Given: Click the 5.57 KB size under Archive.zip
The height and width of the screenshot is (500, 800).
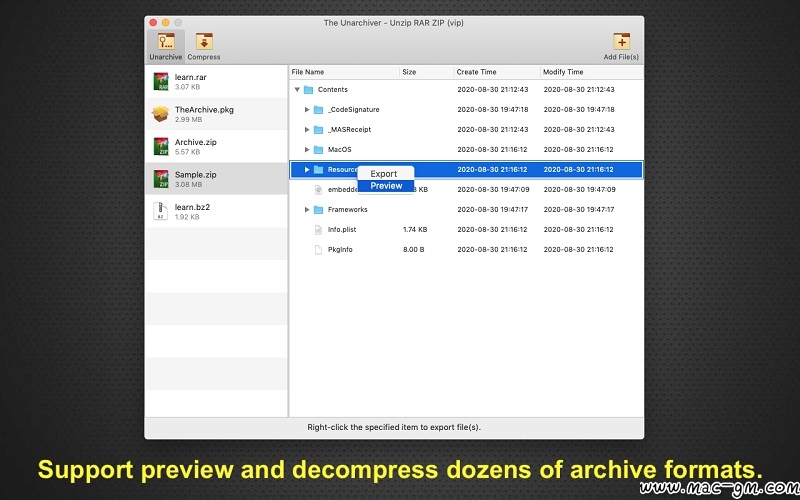Looking at the screenshot, I should tap(187, 153).
